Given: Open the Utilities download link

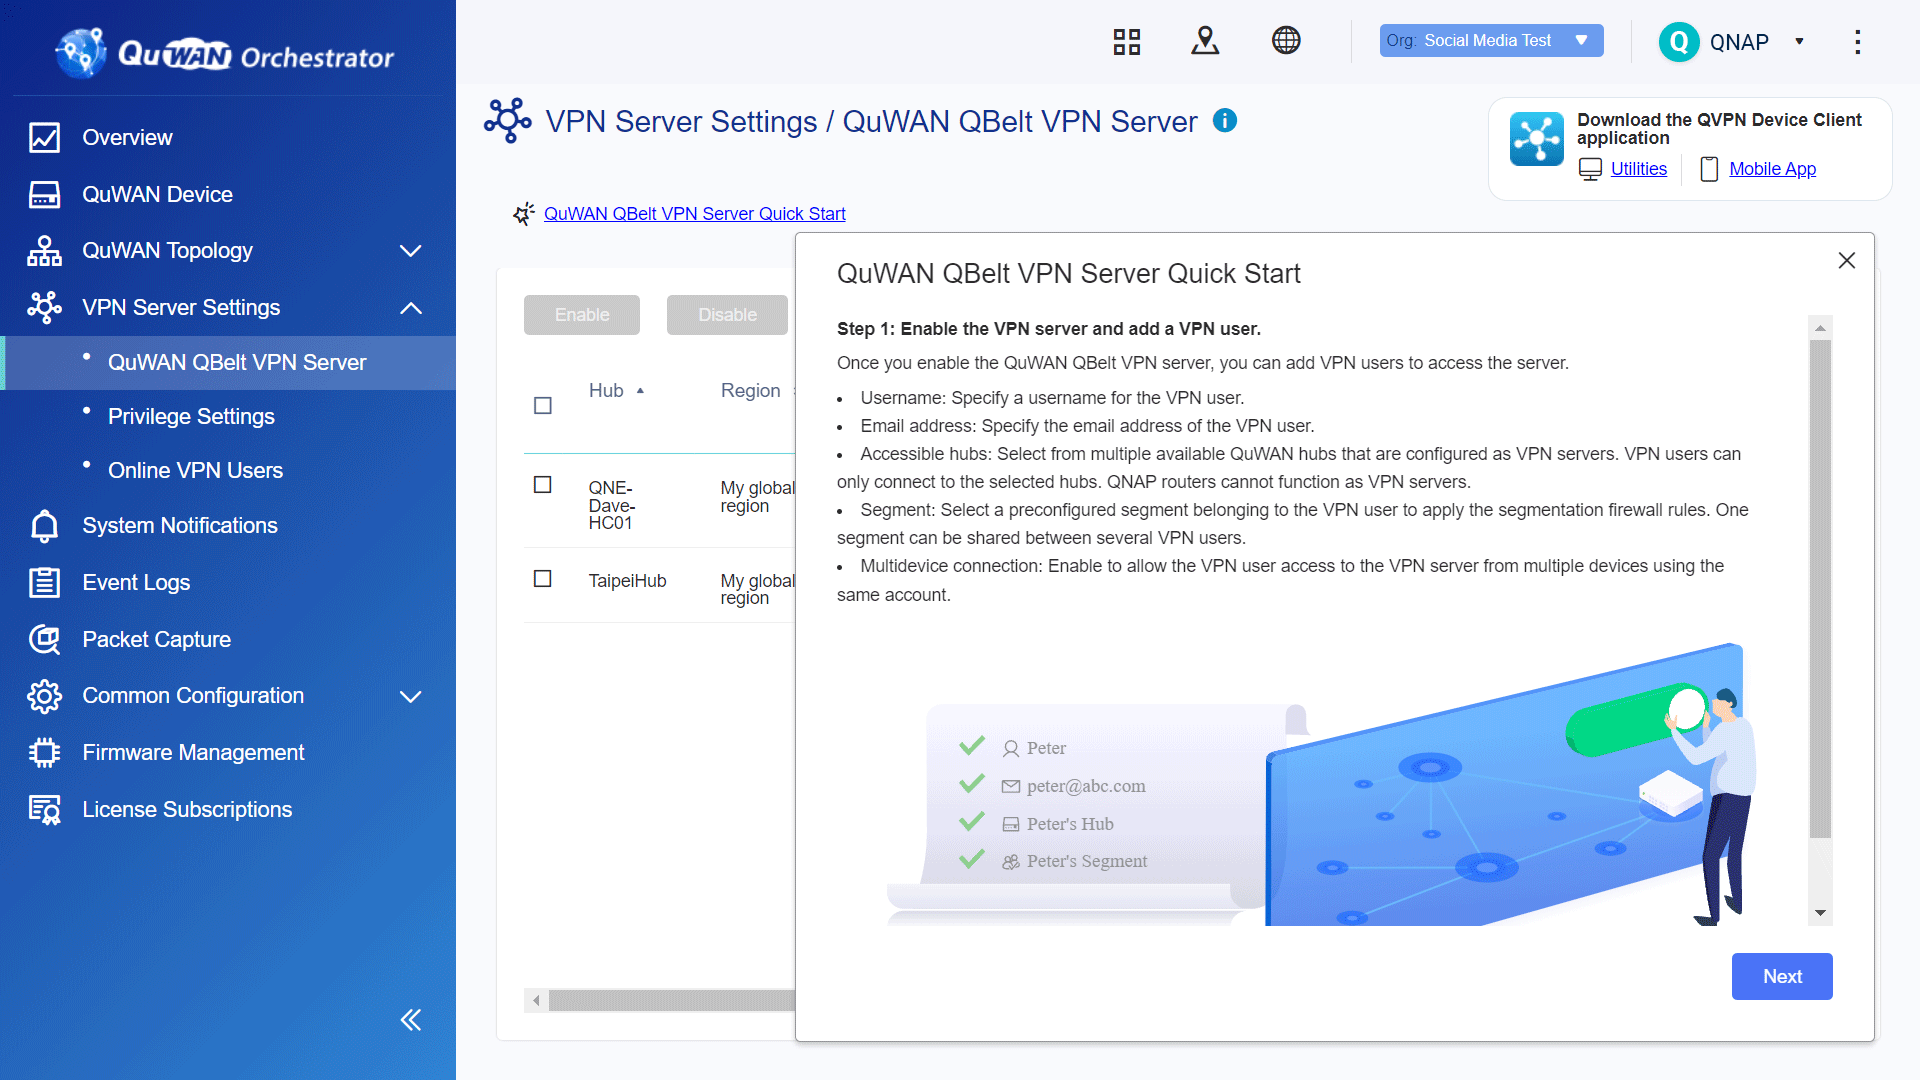Looking at the screenshot, I should [1638, 169].
